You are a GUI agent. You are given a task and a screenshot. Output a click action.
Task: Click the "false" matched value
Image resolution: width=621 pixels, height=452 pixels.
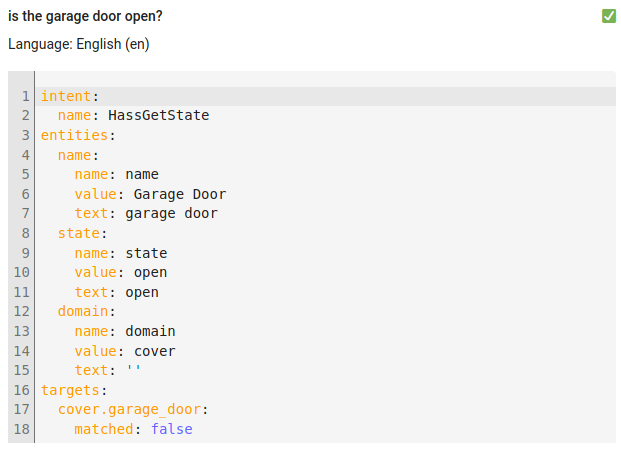pyautogui.click(x=171, y=429)
